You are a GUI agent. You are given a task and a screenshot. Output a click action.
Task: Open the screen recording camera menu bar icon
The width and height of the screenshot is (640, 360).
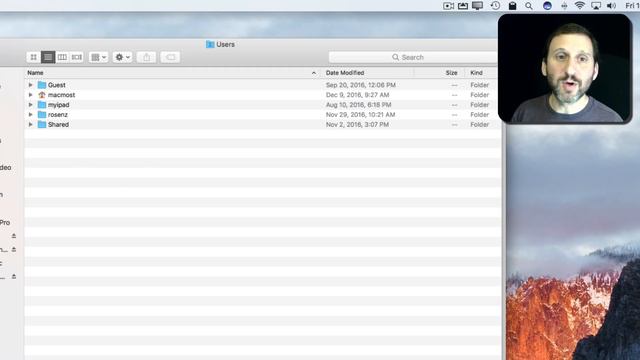[449, 6]
